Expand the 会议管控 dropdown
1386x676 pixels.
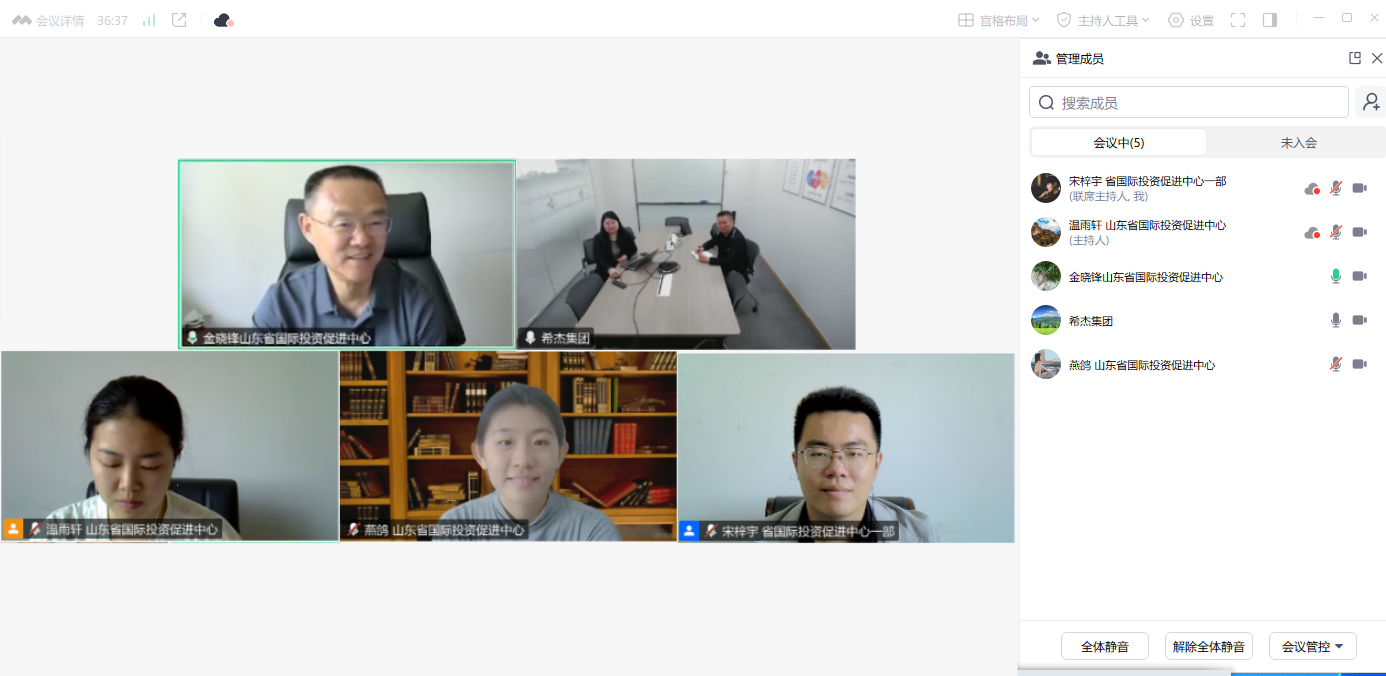[x=1313, y=646]
